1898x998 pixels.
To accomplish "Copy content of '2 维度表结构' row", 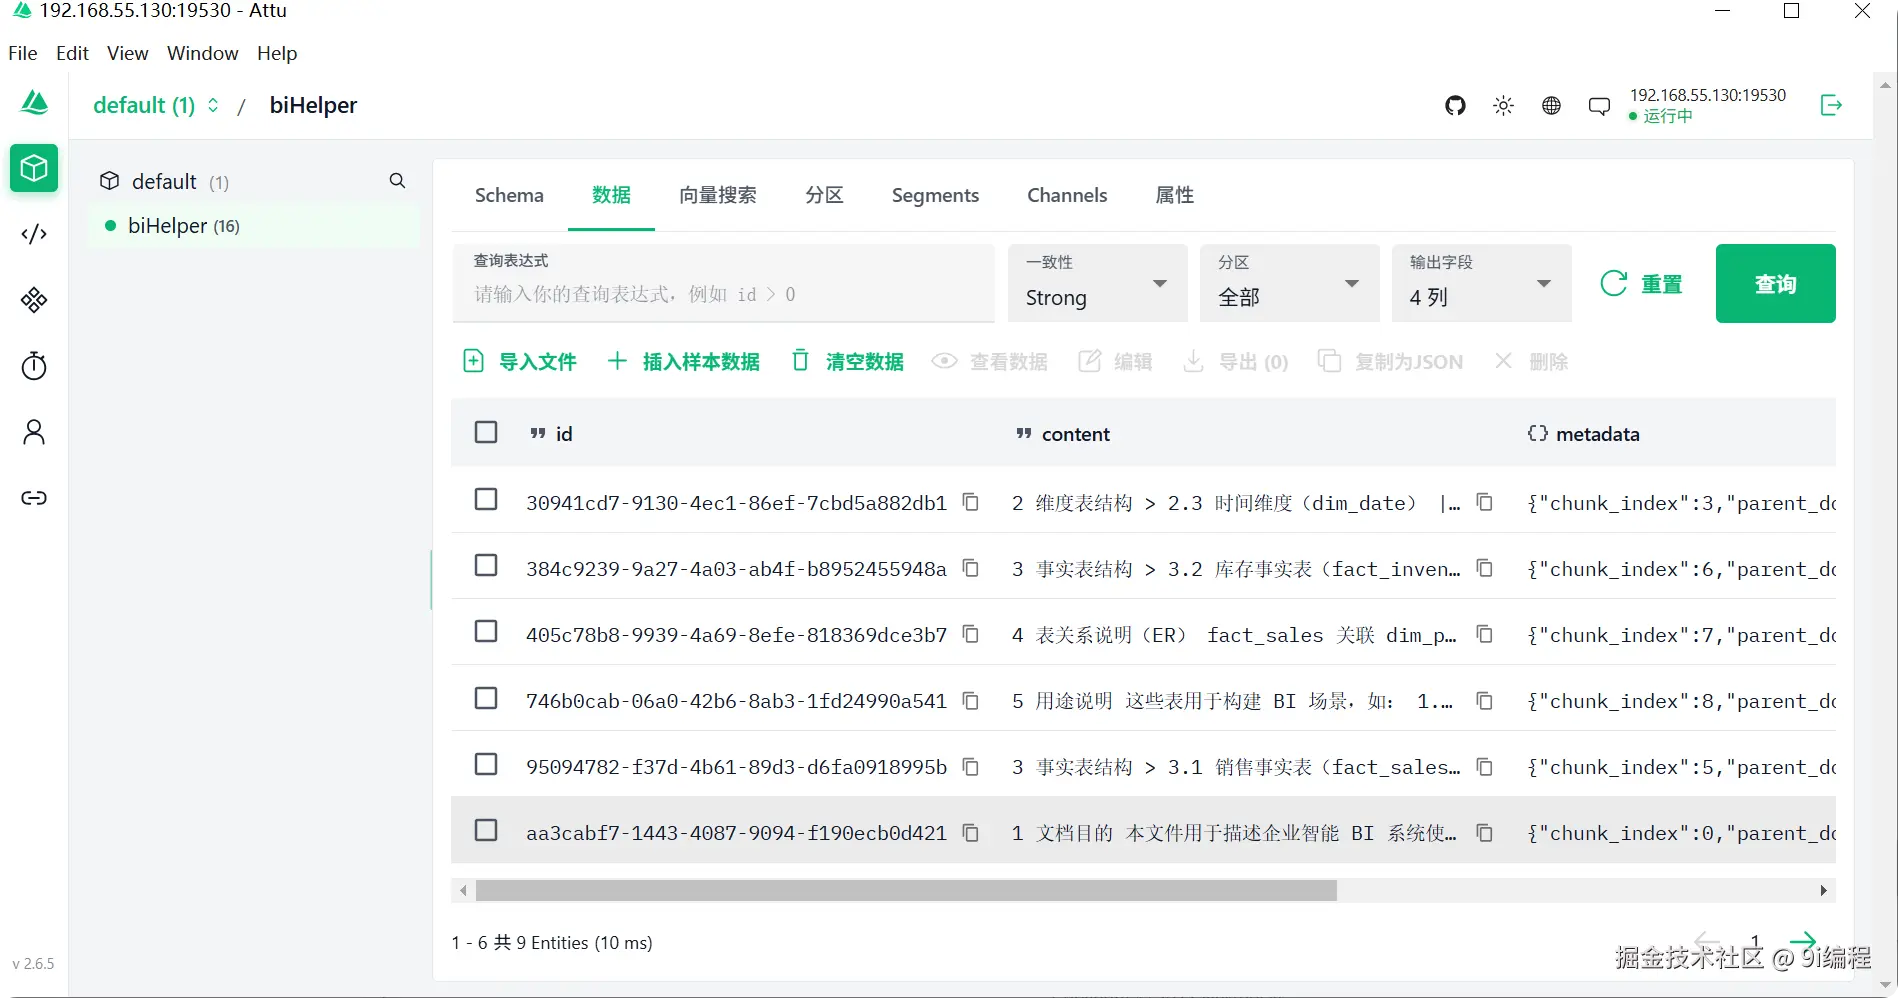I will 1485,502.
